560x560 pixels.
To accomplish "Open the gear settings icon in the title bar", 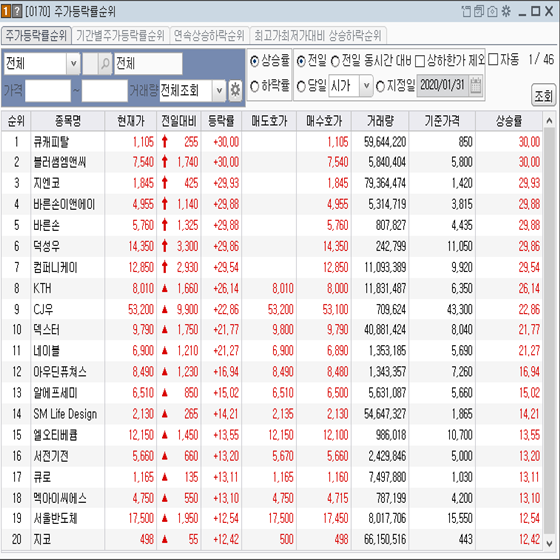I will coord(506,11).
